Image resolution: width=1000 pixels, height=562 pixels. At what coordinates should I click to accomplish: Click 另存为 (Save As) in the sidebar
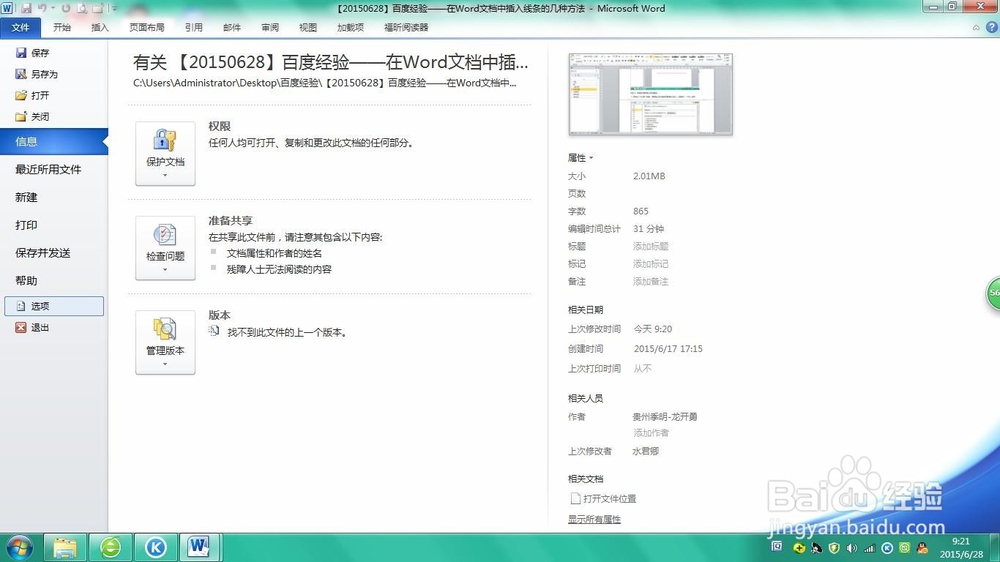[x=36, y=74]
